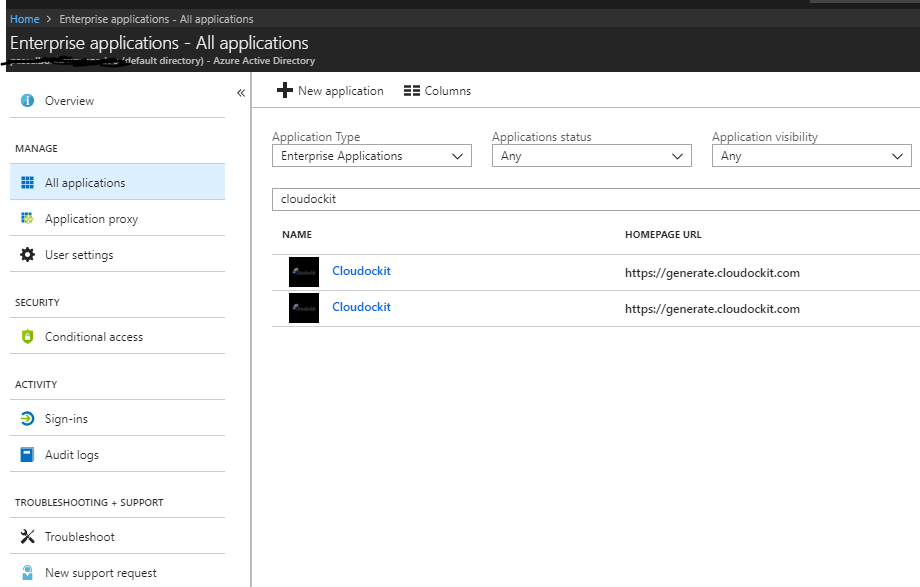
Task: Click the User settings gear icon
Action: [x=27, y=255]
